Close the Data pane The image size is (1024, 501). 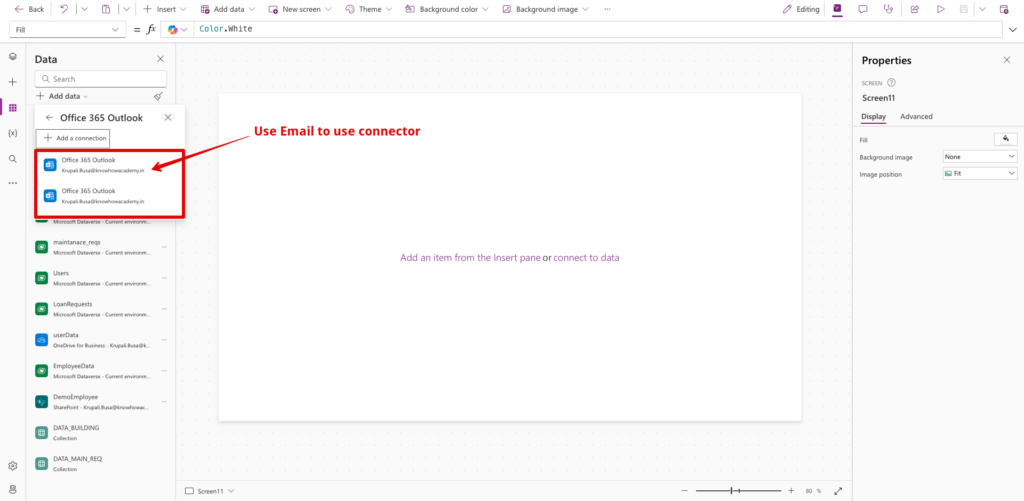[x=161, y=59]
